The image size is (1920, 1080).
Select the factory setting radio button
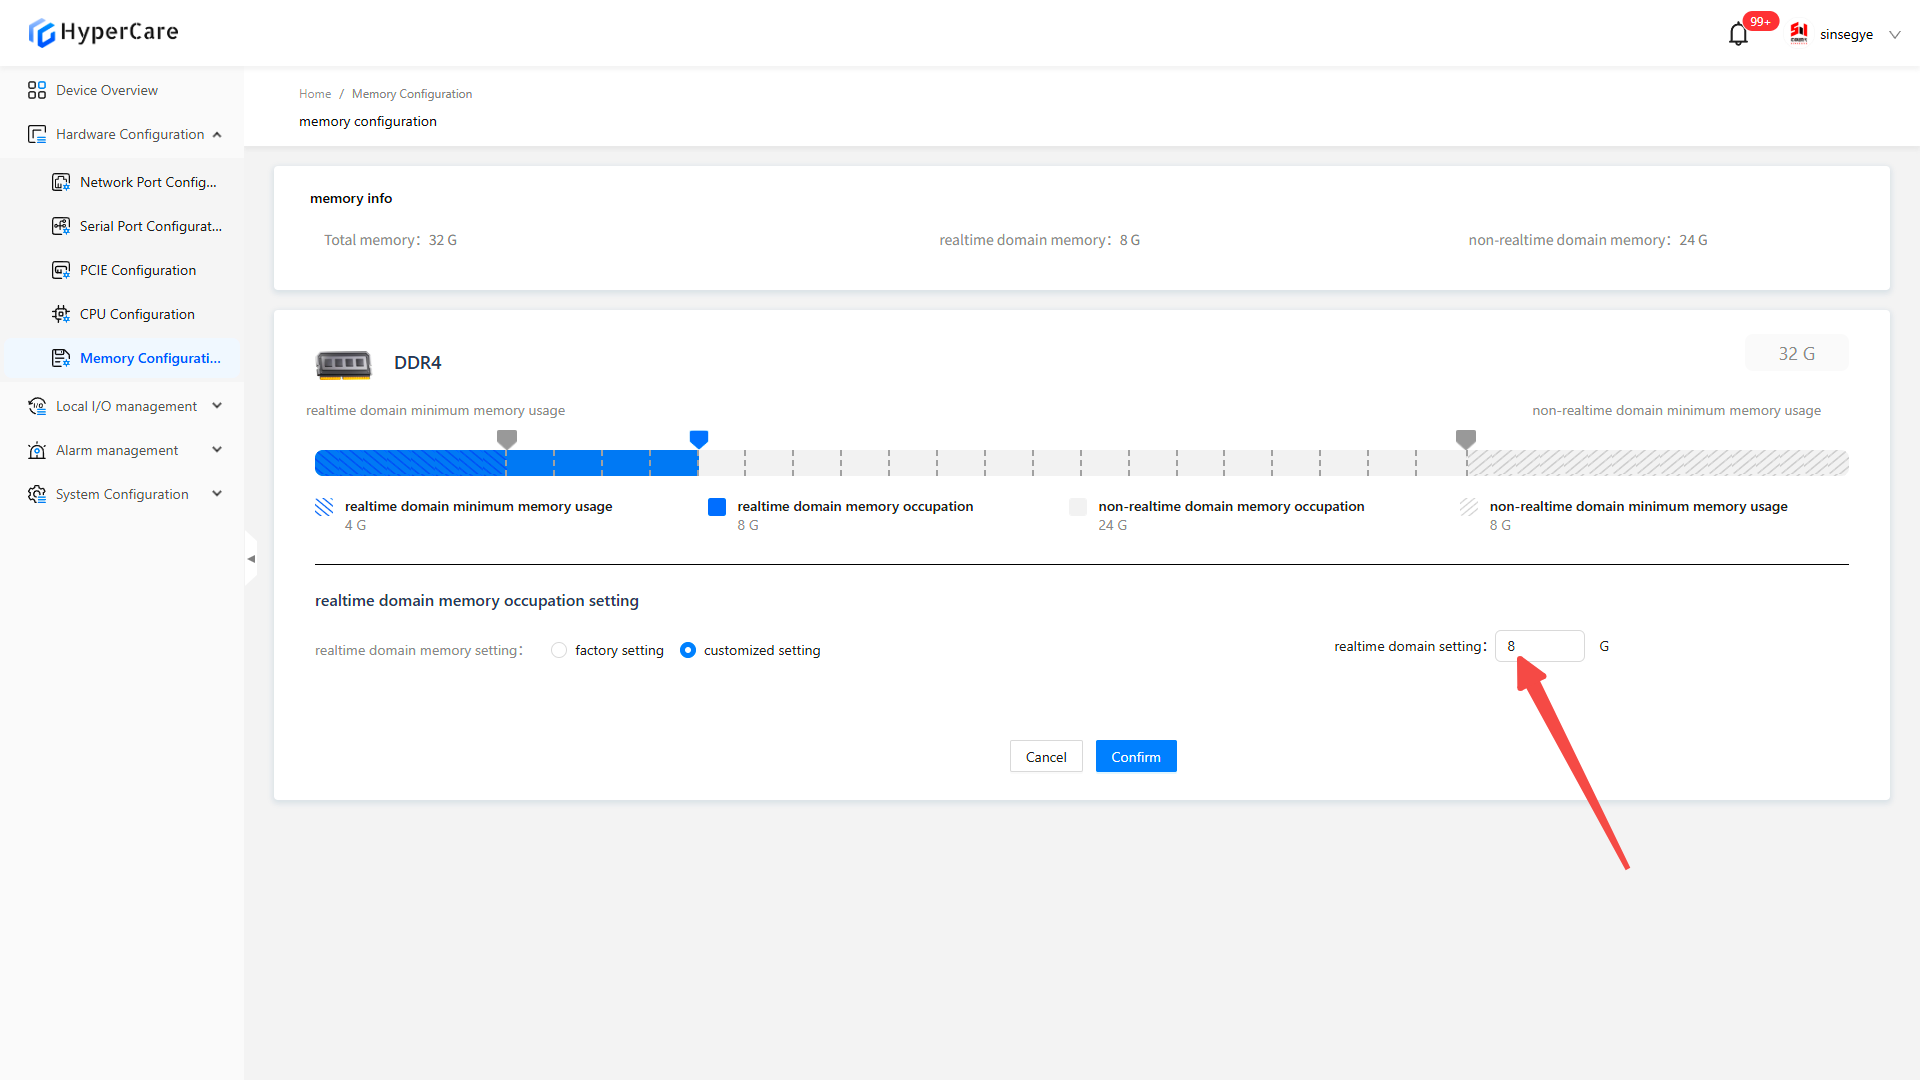[x=559, y=650]
